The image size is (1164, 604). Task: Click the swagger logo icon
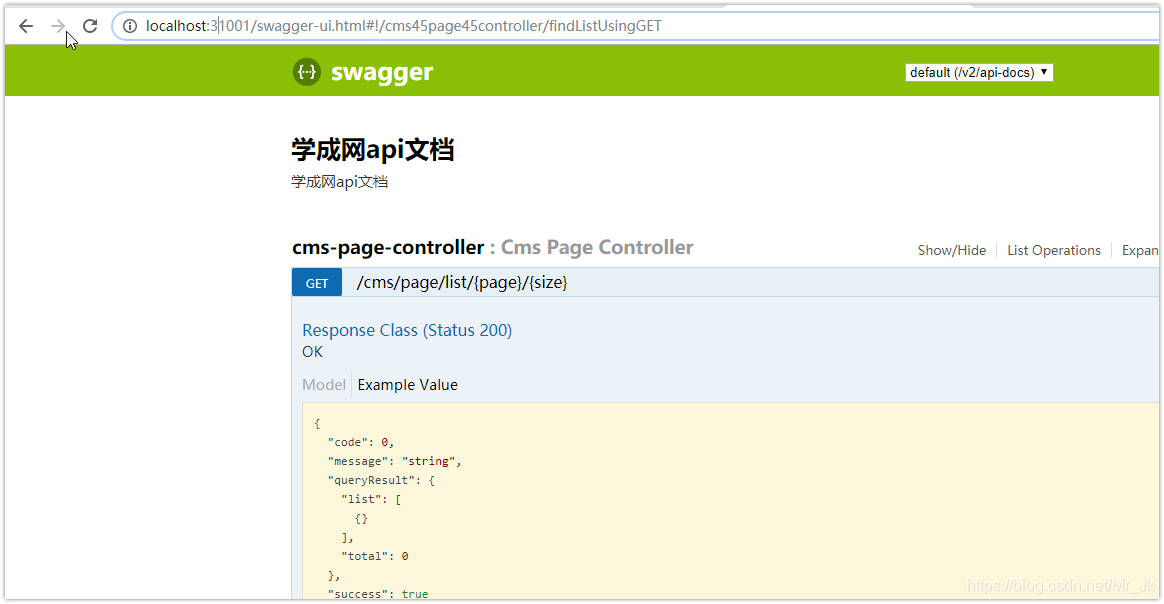pyautogui.click(x=307, y=72)
